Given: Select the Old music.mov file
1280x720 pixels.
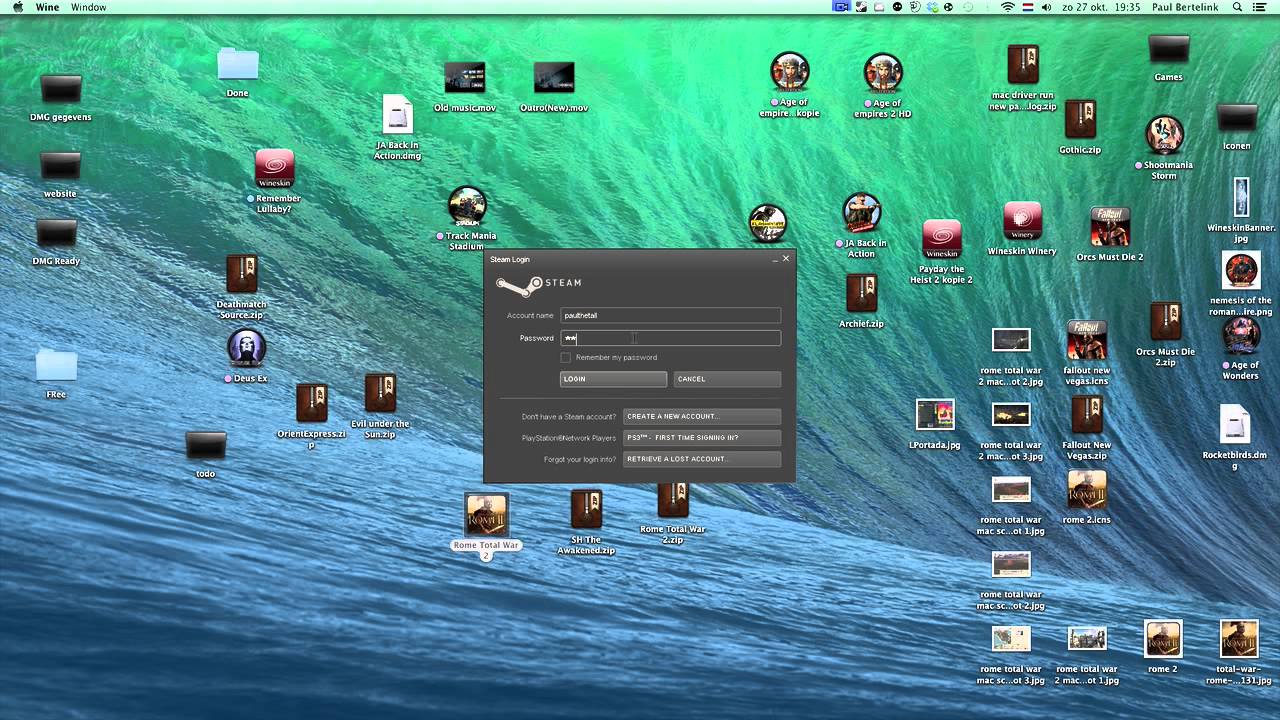Looking at the screenshot, I should (465, 78).
